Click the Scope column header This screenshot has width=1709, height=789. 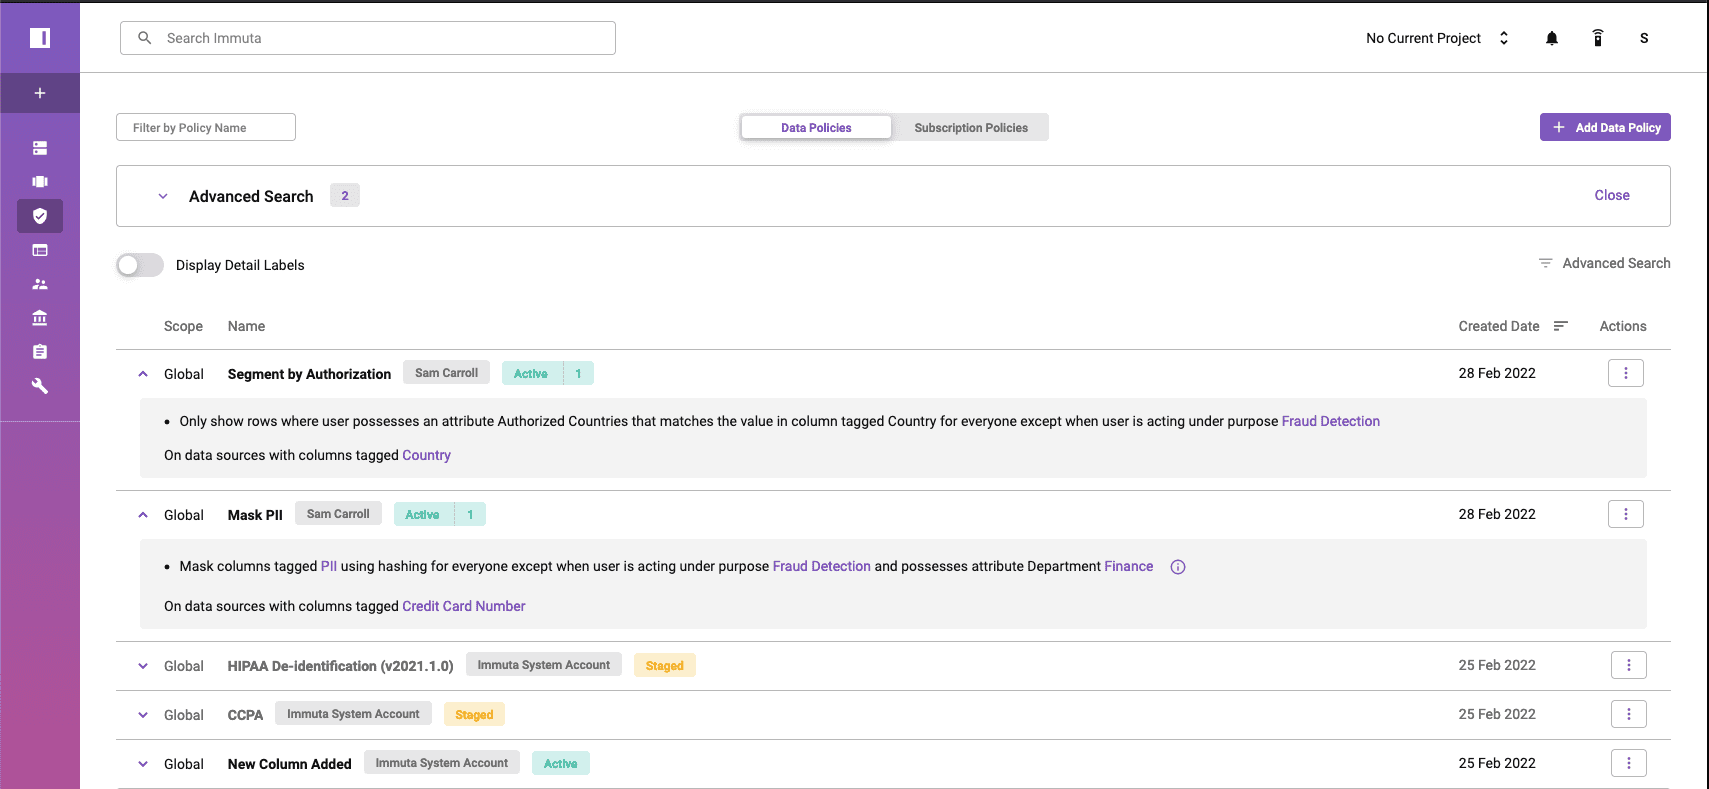[183, 326]
